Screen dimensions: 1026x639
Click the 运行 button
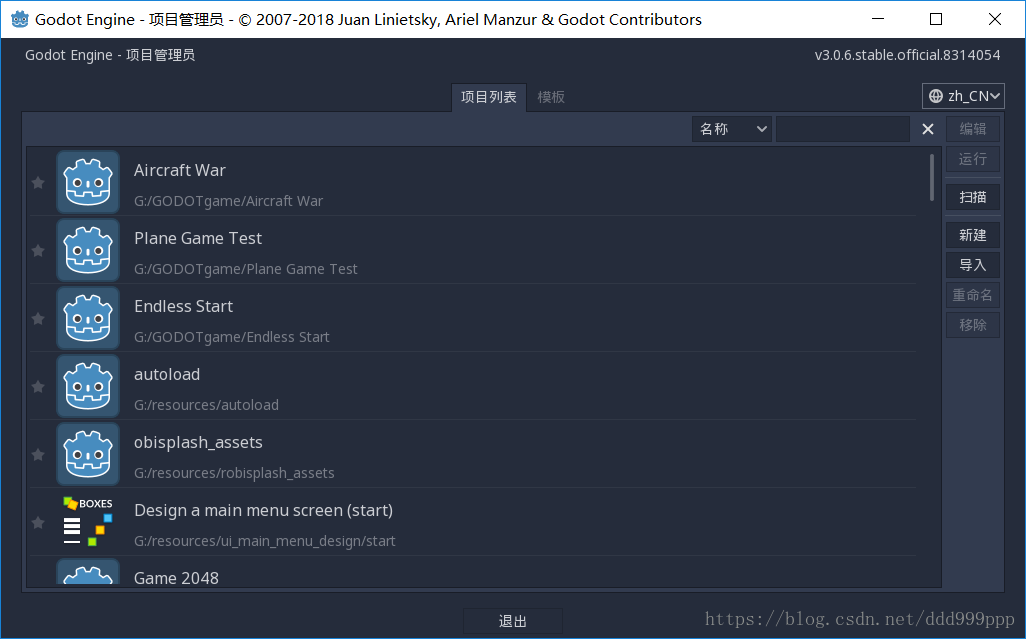[973, 159]
